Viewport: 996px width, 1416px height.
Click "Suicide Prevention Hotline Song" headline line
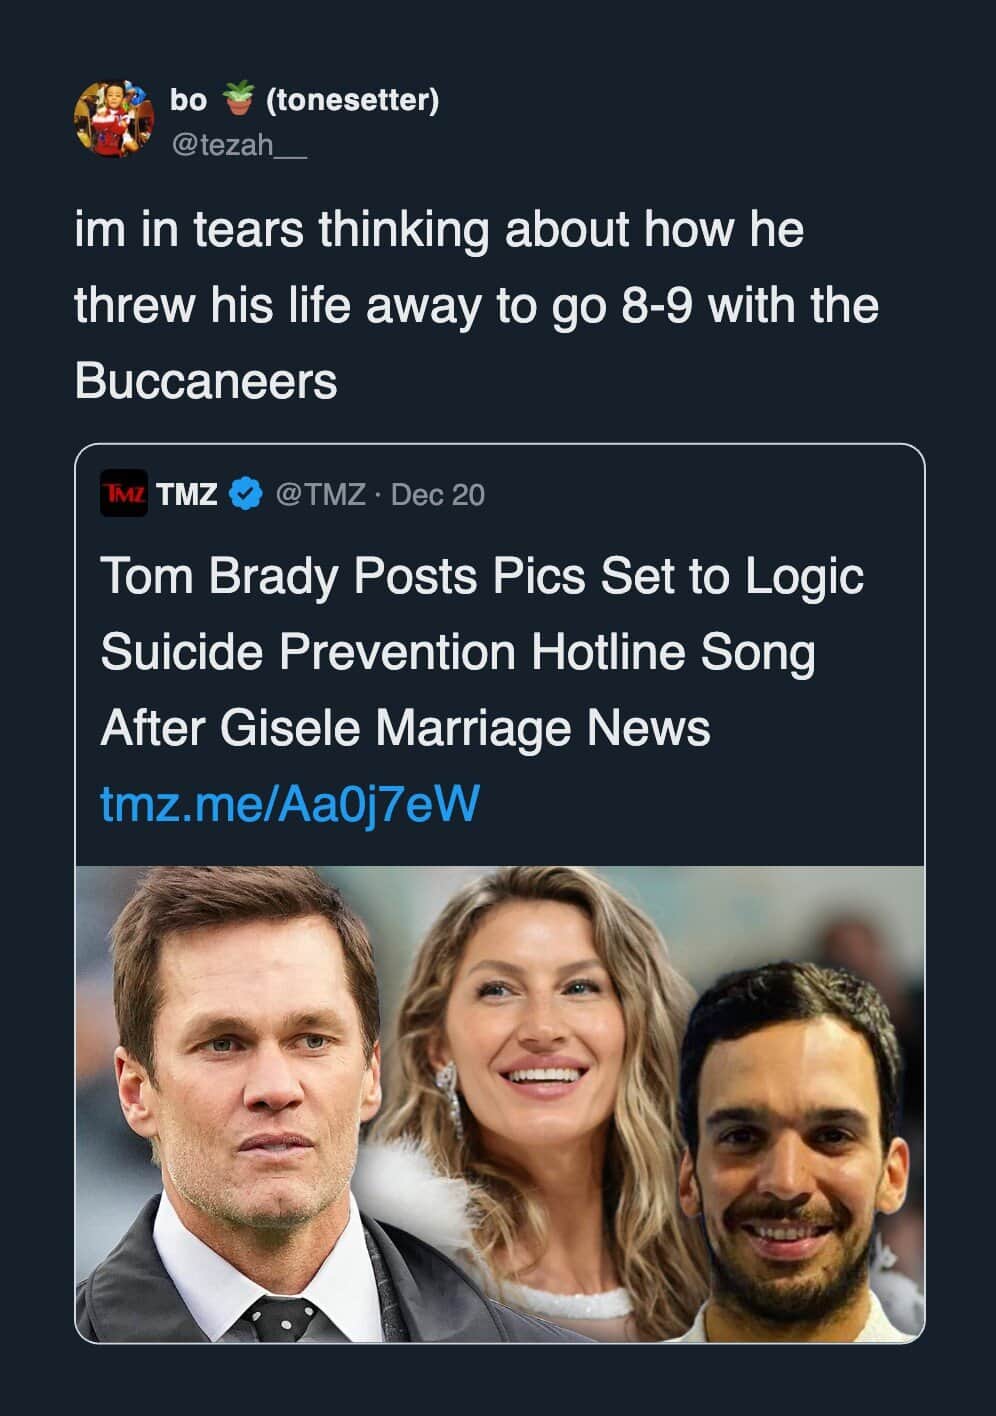click(458, 652)
